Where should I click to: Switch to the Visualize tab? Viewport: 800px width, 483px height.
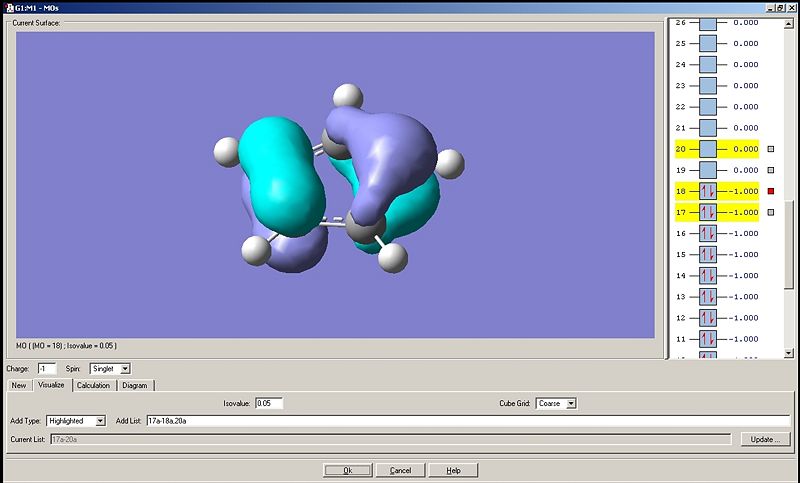click(x=52, y=385)
